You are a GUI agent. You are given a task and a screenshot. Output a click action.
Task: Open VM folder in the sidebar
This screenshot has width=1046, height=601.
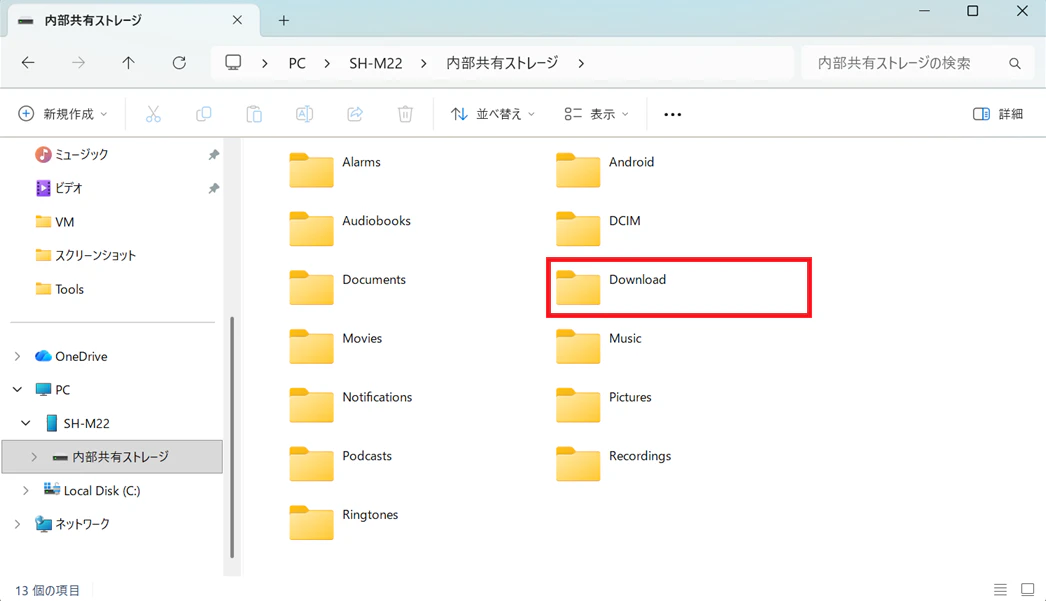(x=55, y=221)
